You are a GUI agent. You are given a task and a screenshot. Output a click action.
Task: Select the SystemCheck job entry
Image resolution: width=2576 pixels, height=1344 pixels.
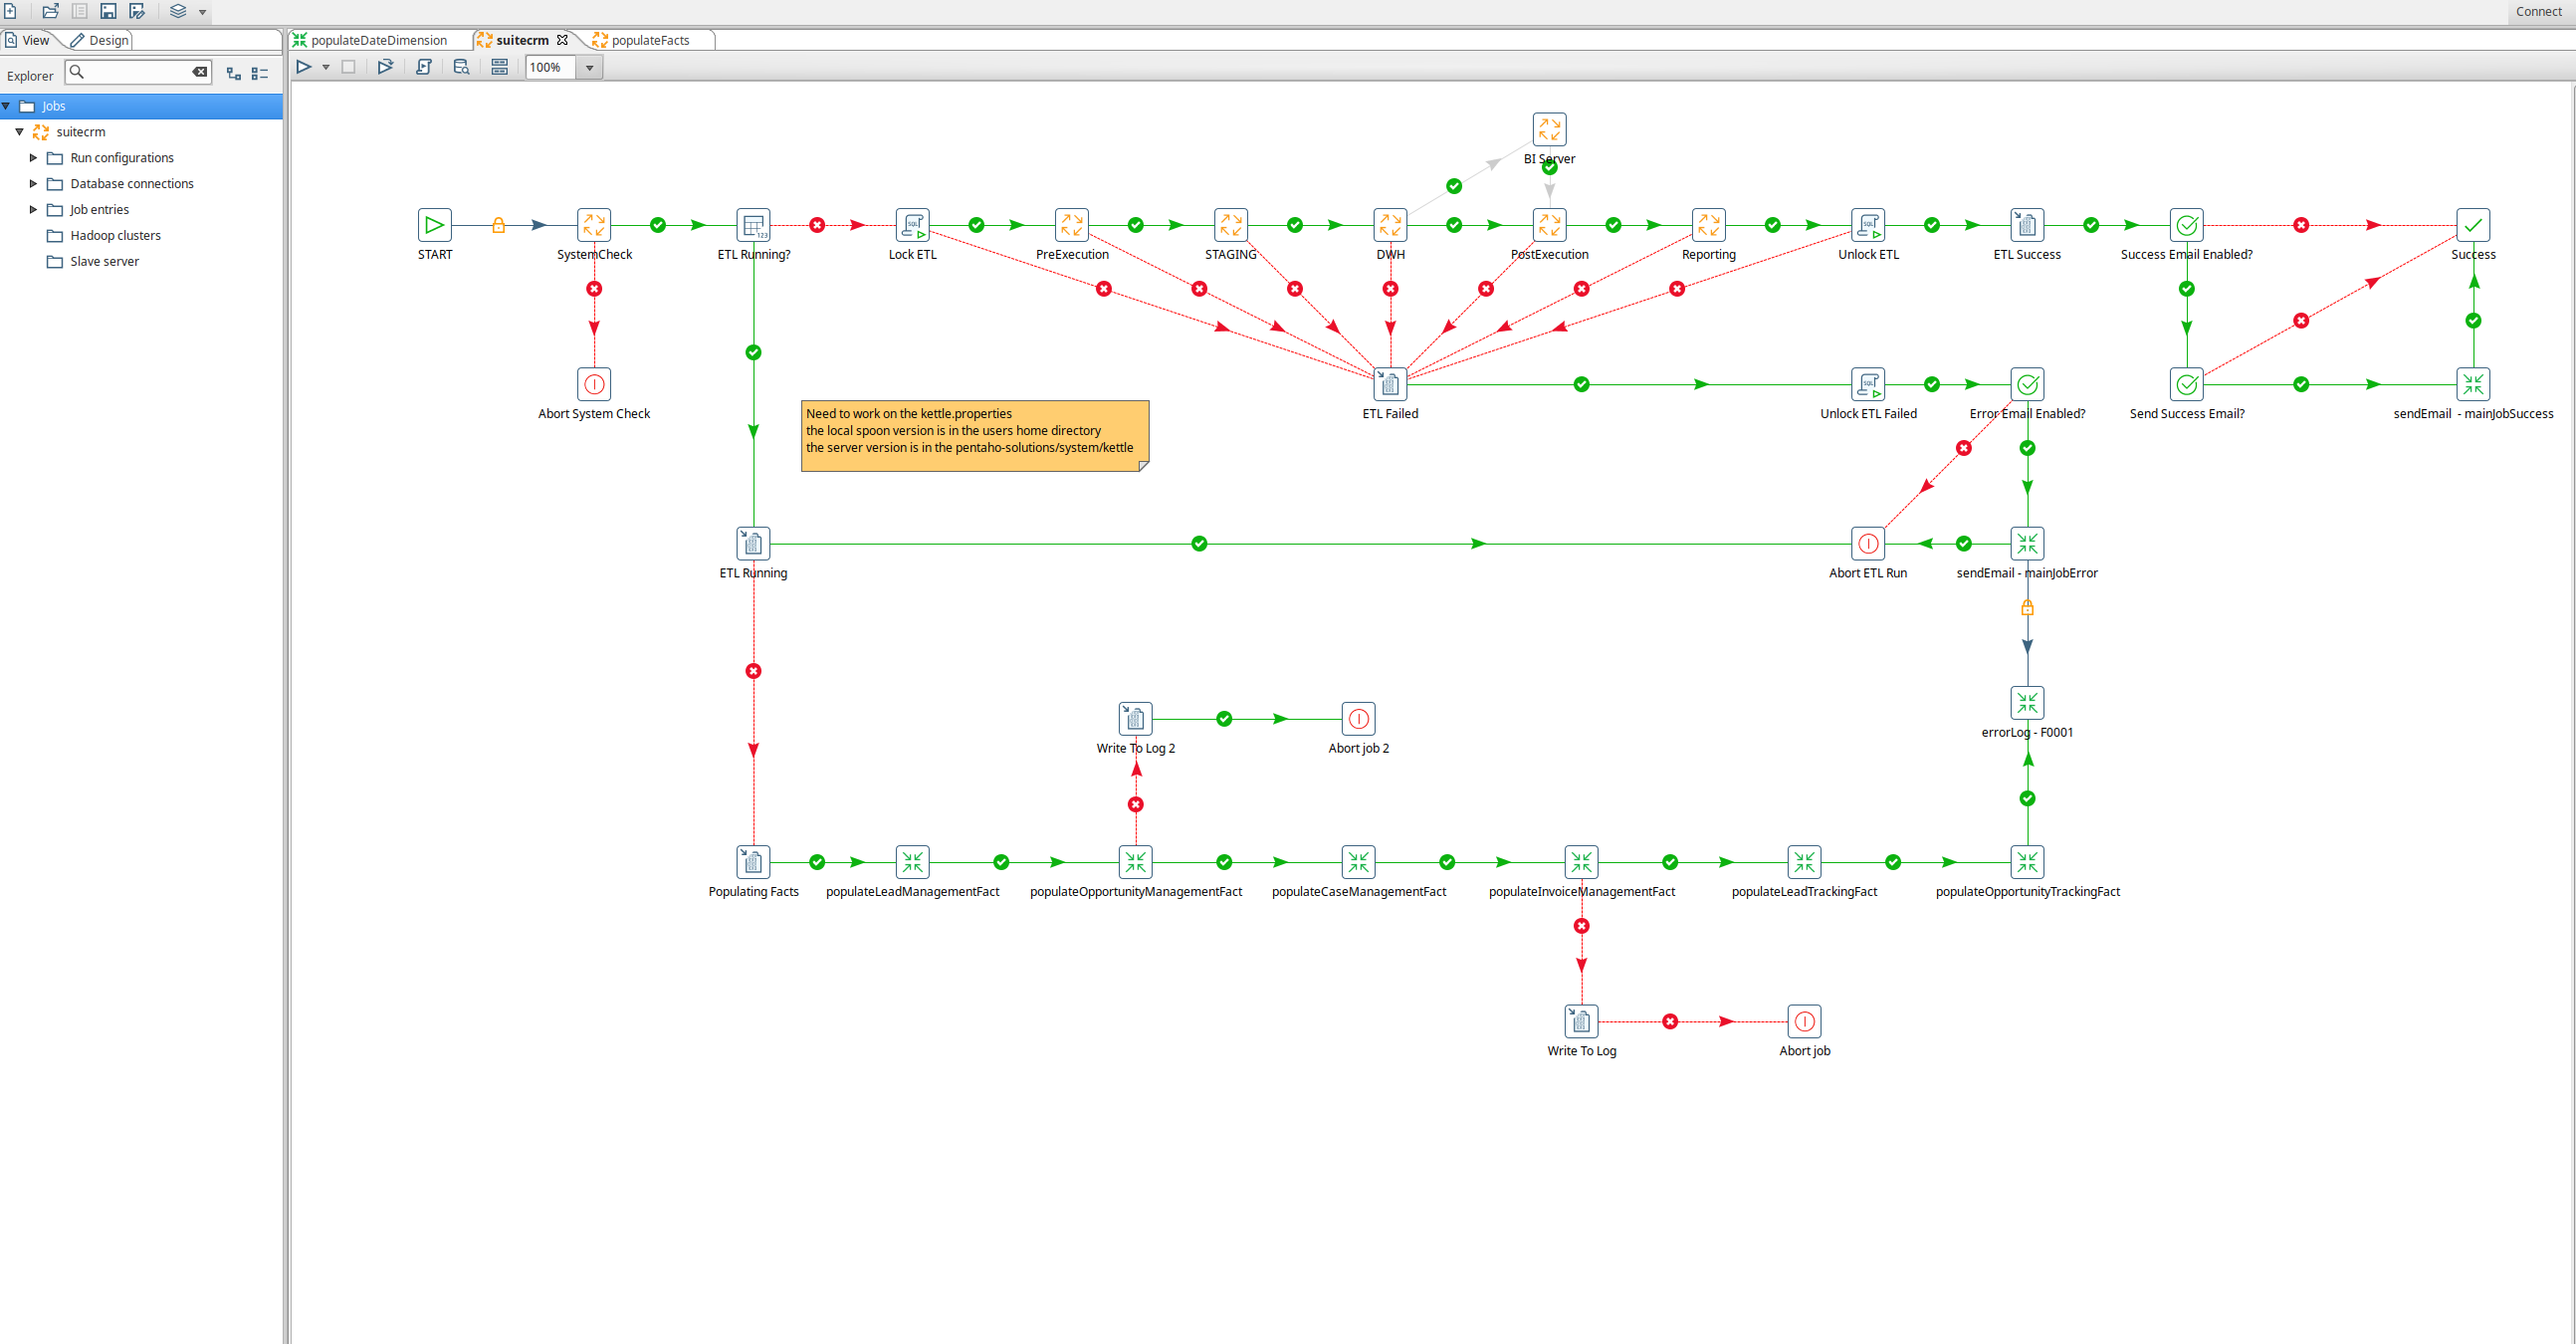click(594, 225)
